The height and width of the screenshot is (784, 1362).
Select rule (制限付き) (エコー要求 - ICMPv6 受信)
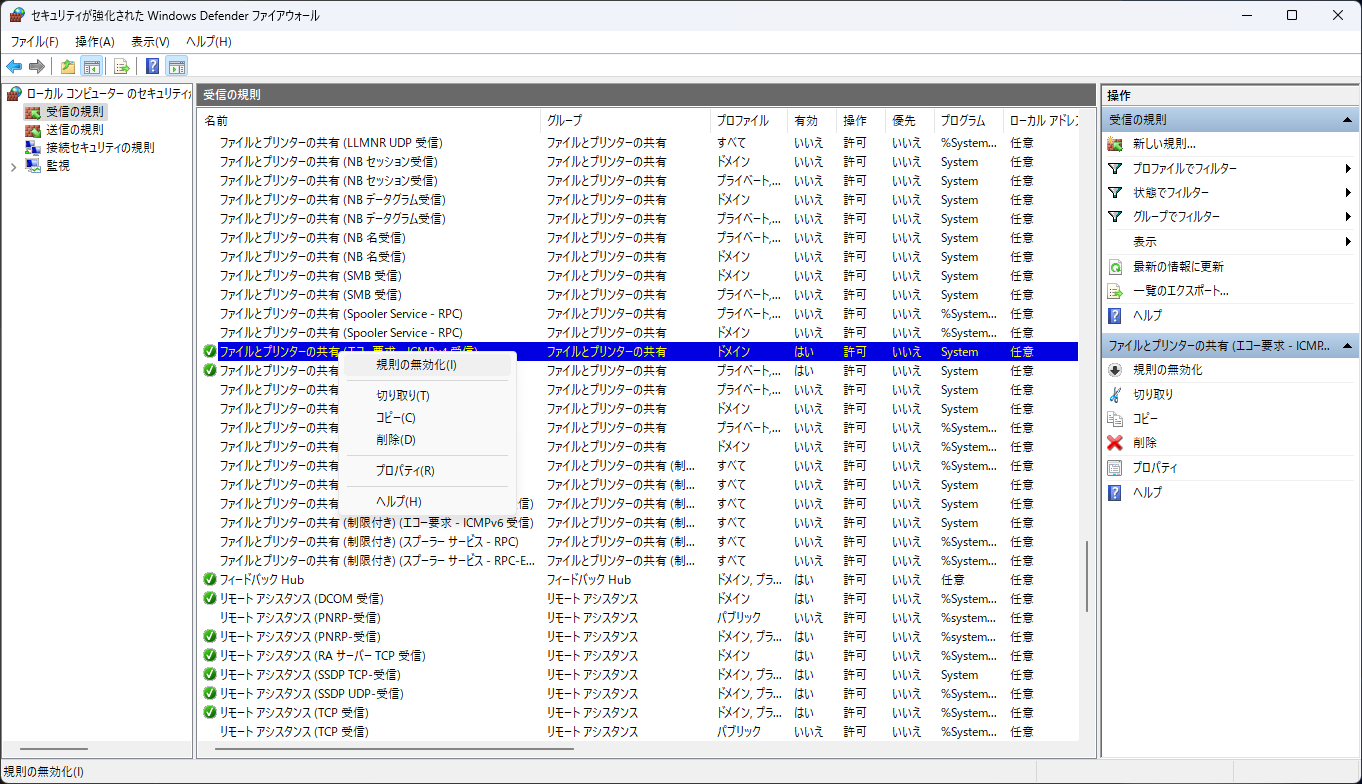[x=639, y=523]
